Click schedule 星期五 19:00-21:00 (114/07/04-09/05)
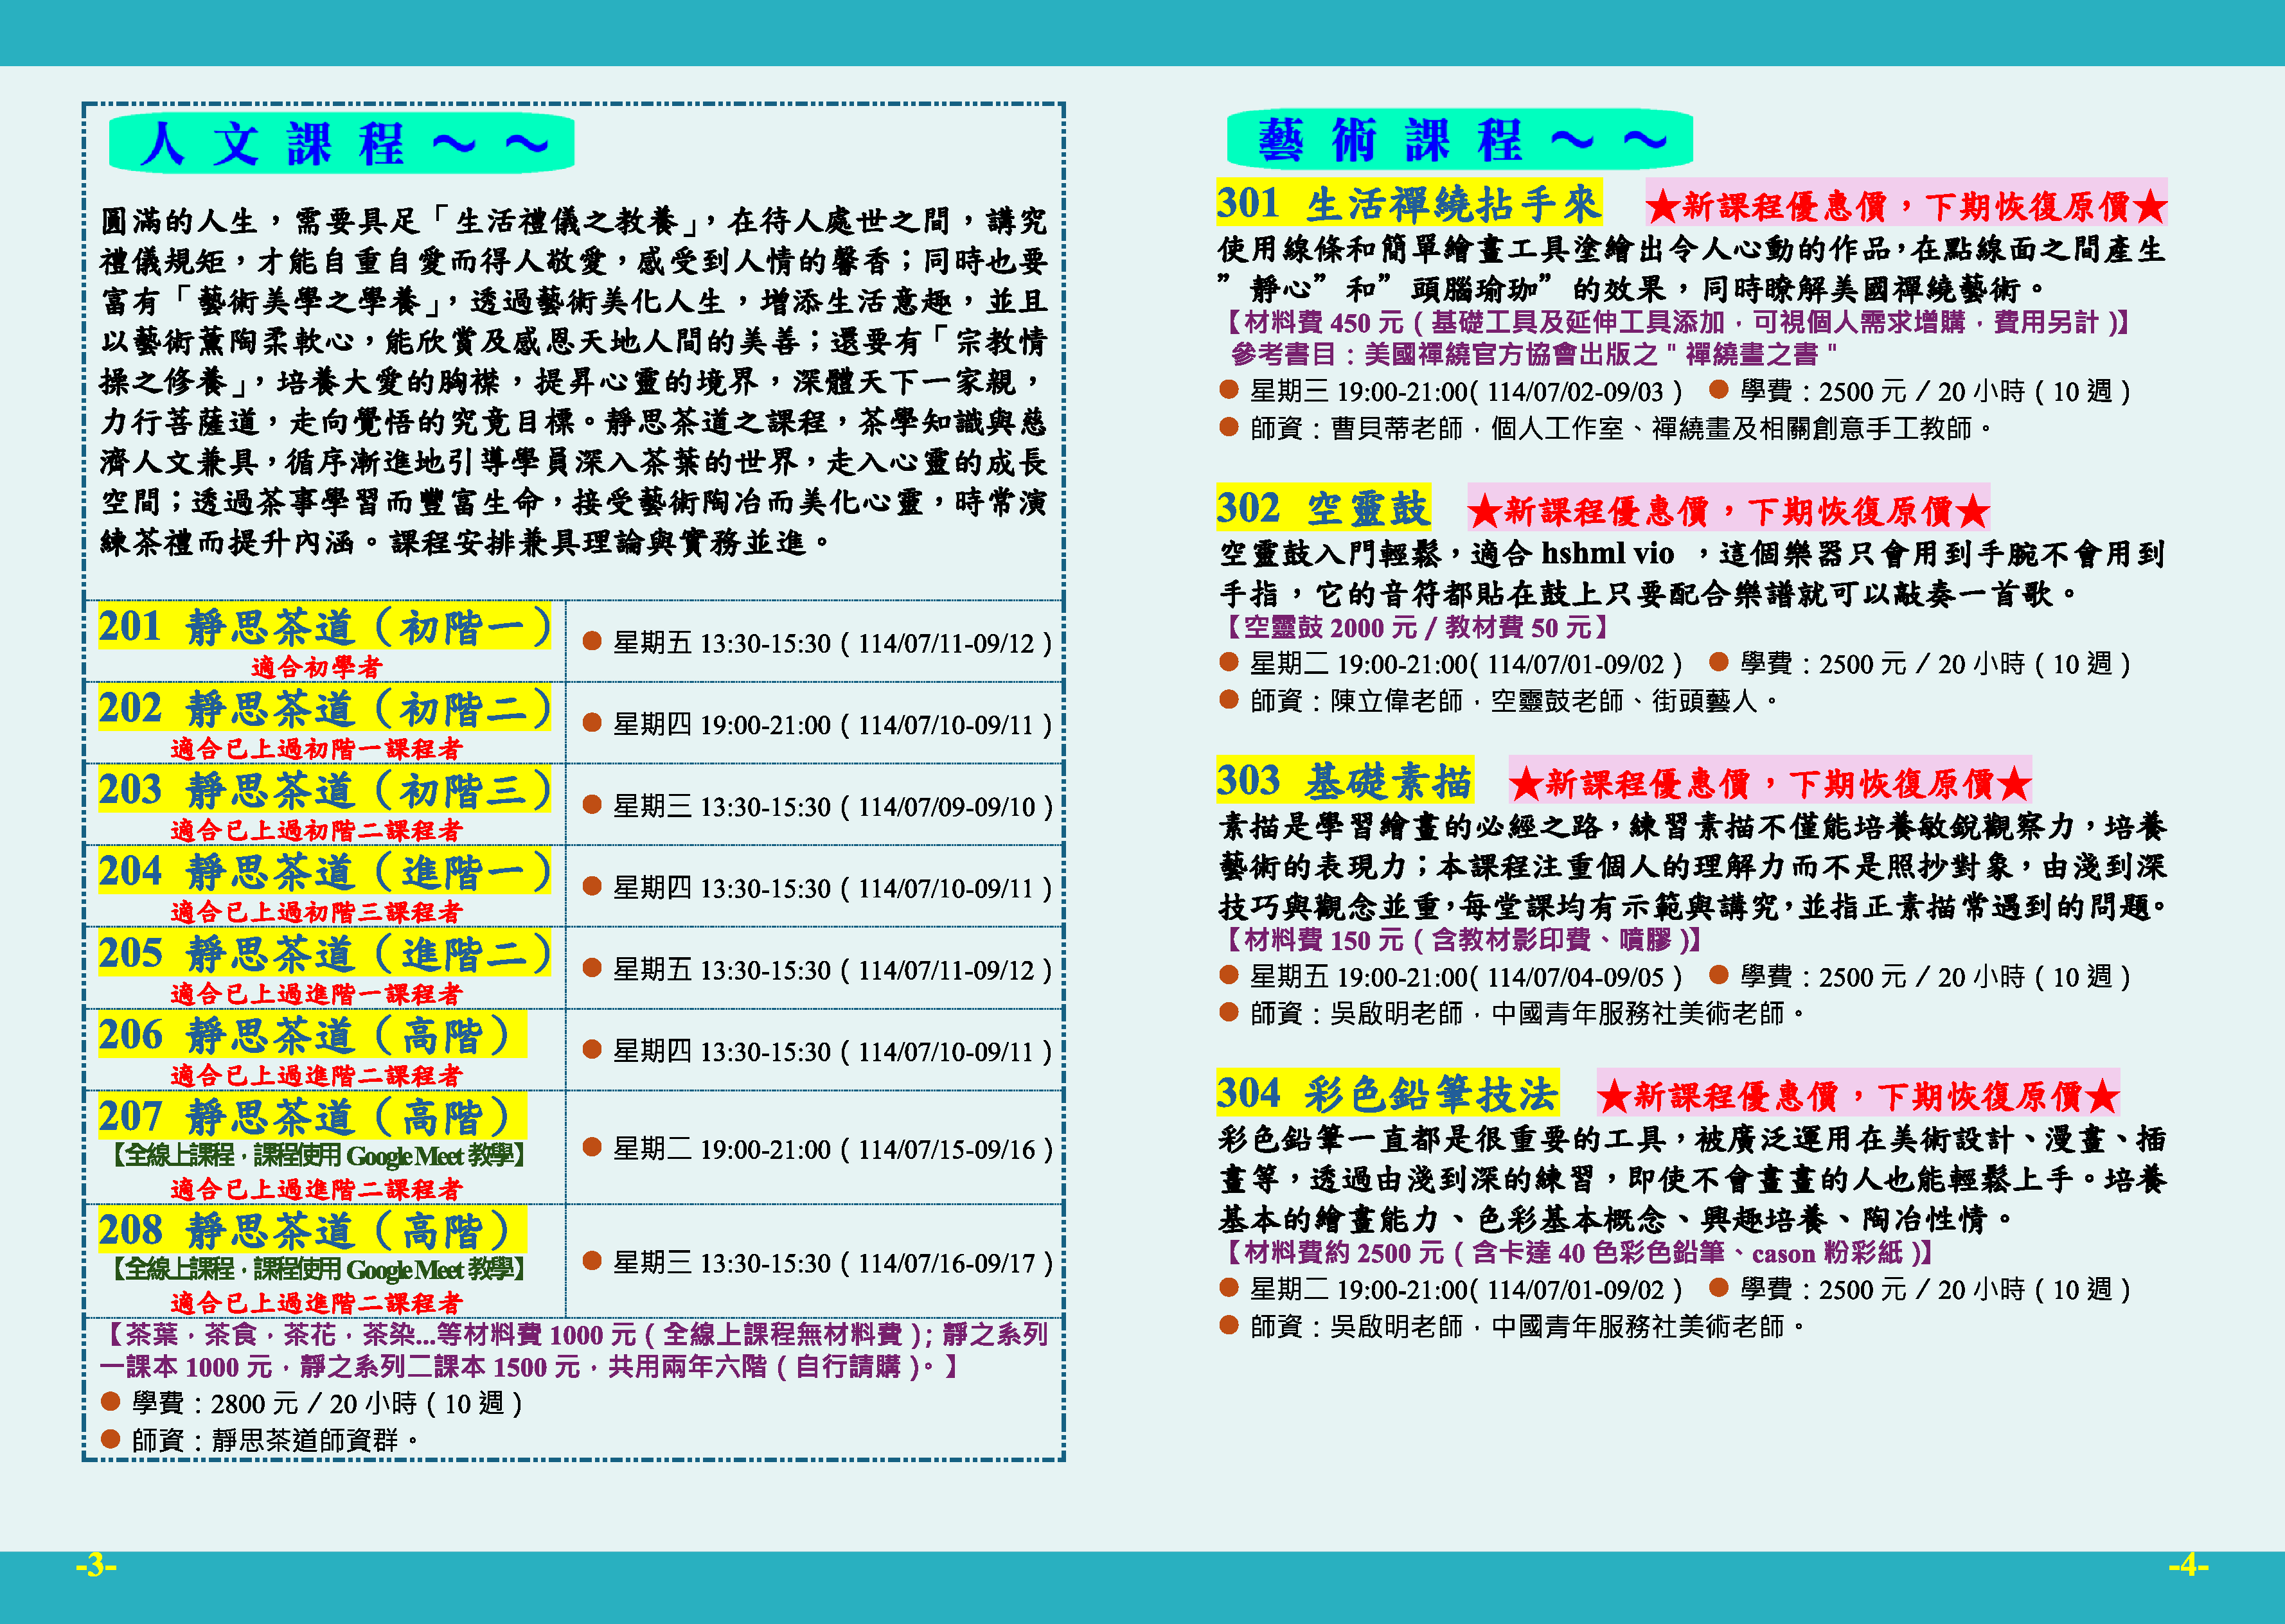Screen dimensions: 2285x1624 pyautogui.click(x=1451, y=977)
